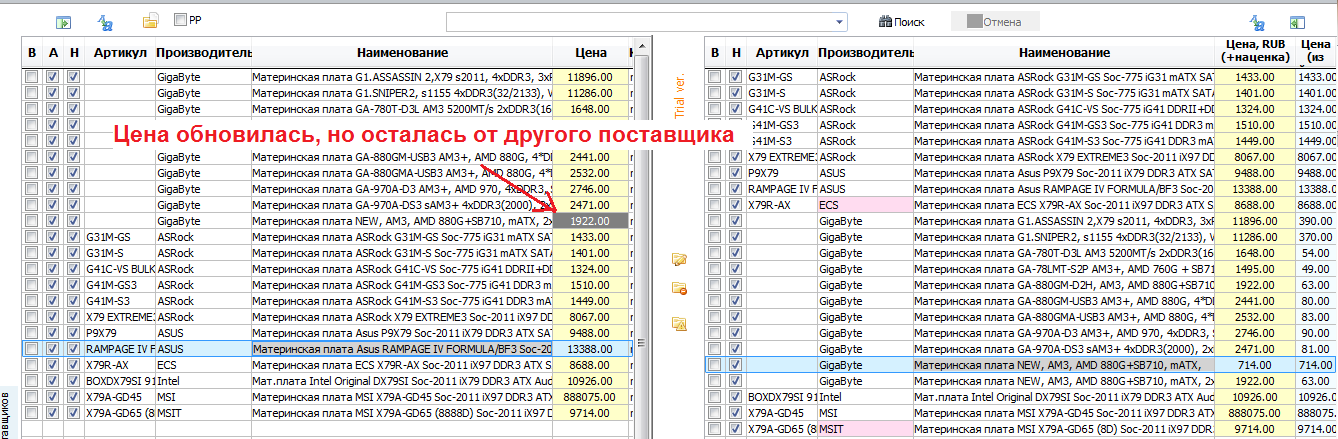Click price 2441.00 in the left table
This screenshot has height=439, width=1338.
coord(590,157)
